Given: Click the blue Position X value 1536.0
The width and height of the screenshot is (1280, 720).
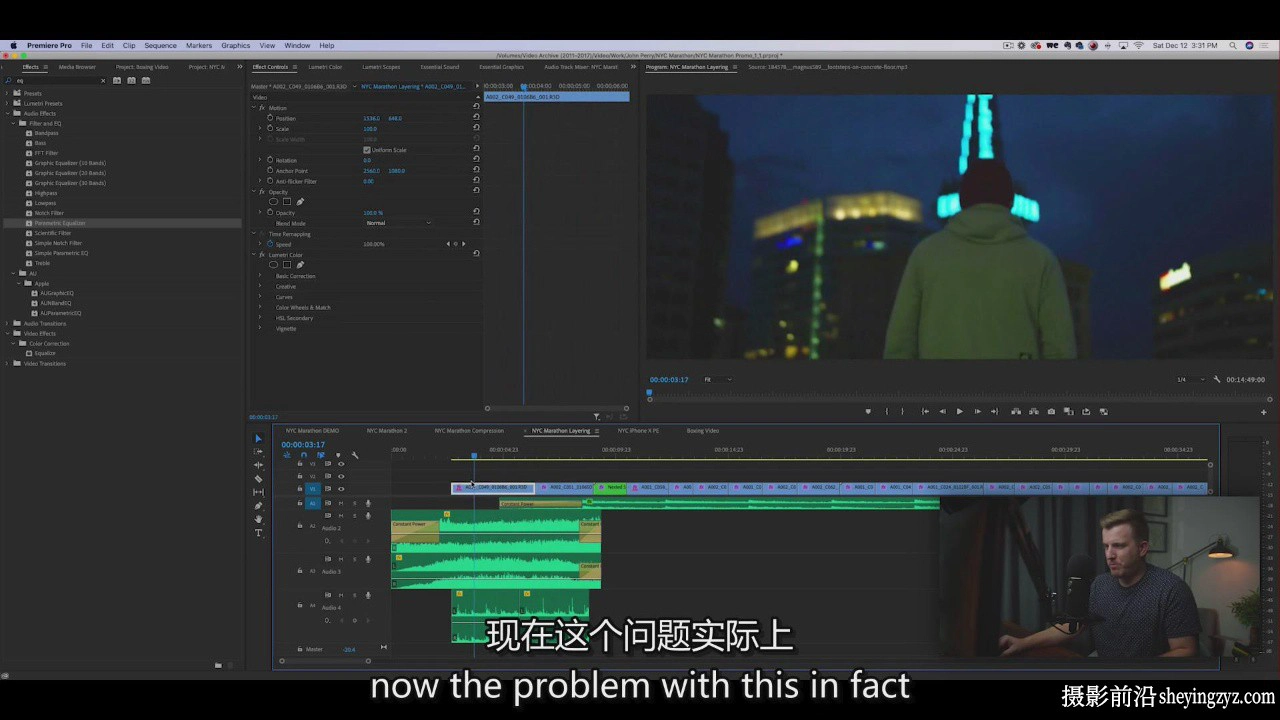Looking at the screenshot, I should (371, 118).
